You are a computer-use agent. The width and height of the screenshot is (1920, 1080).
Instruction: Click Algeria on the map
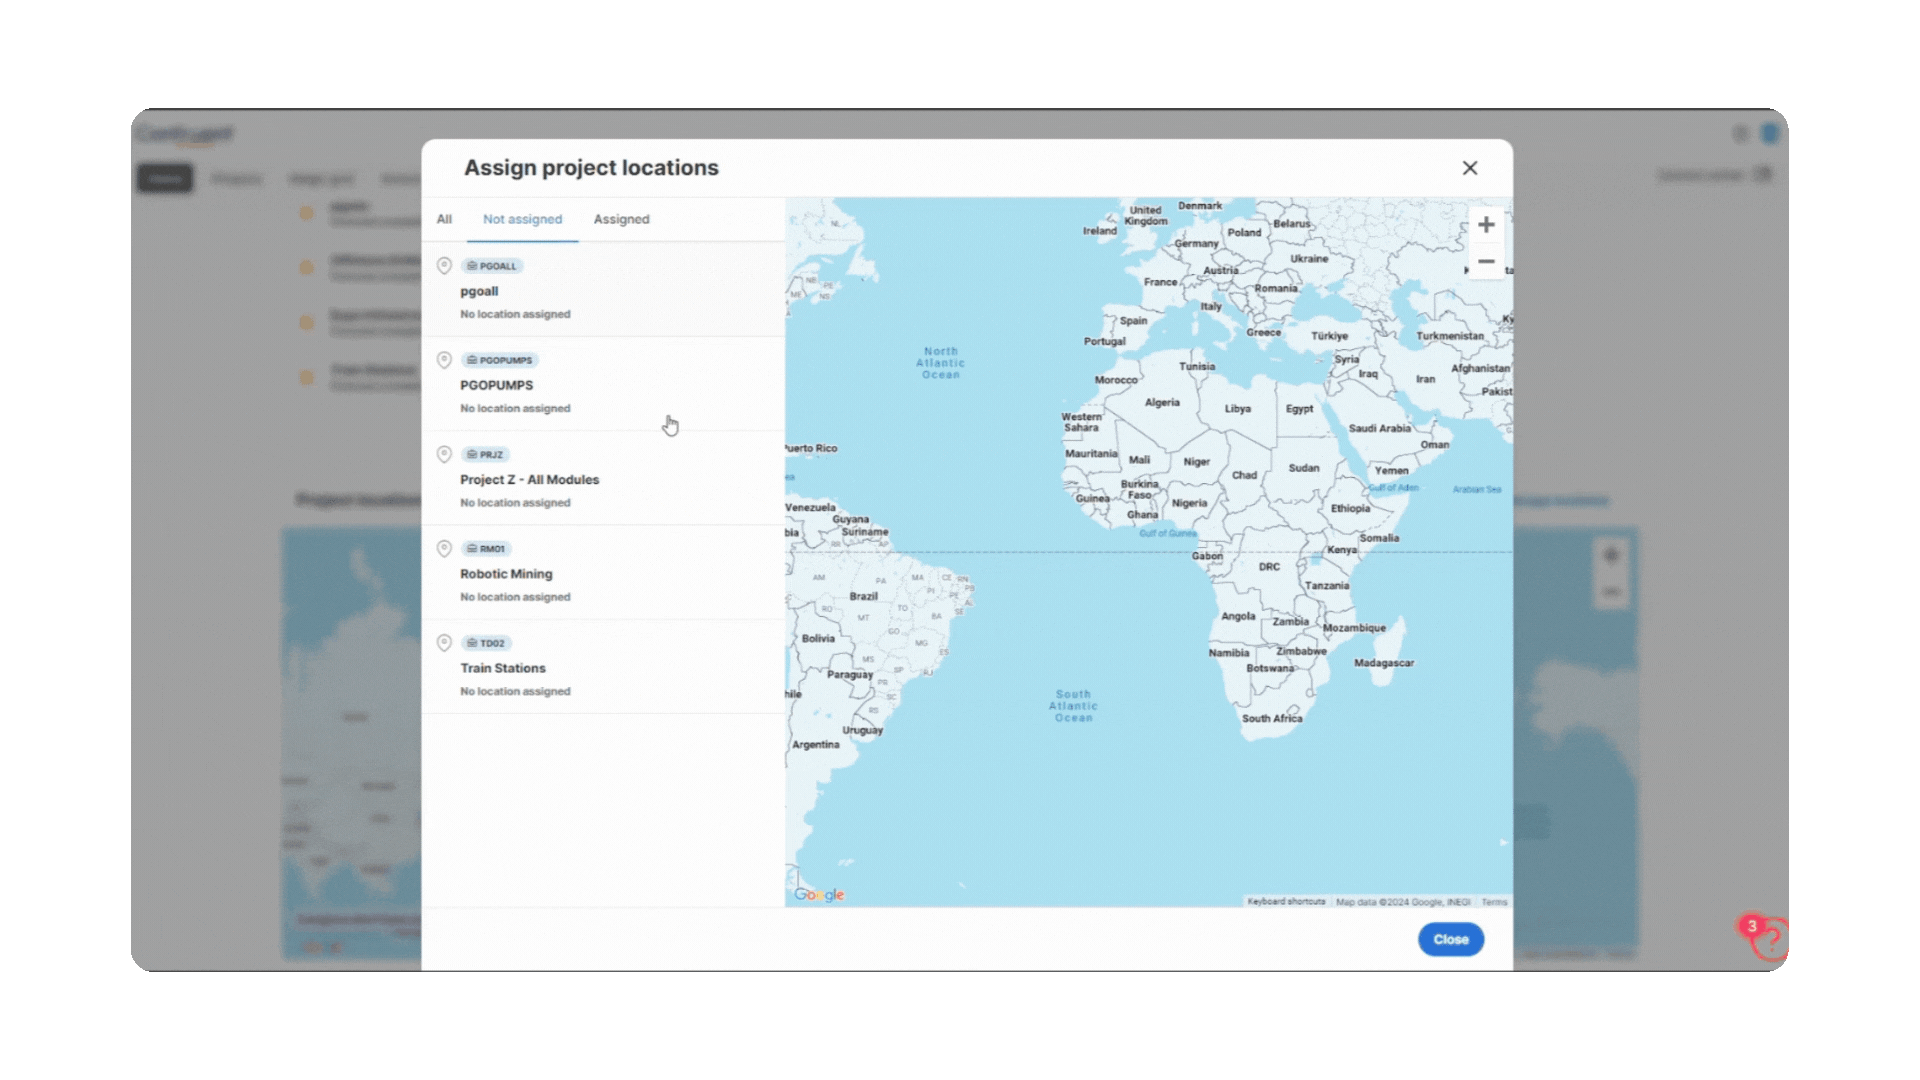coord(1162,402)
